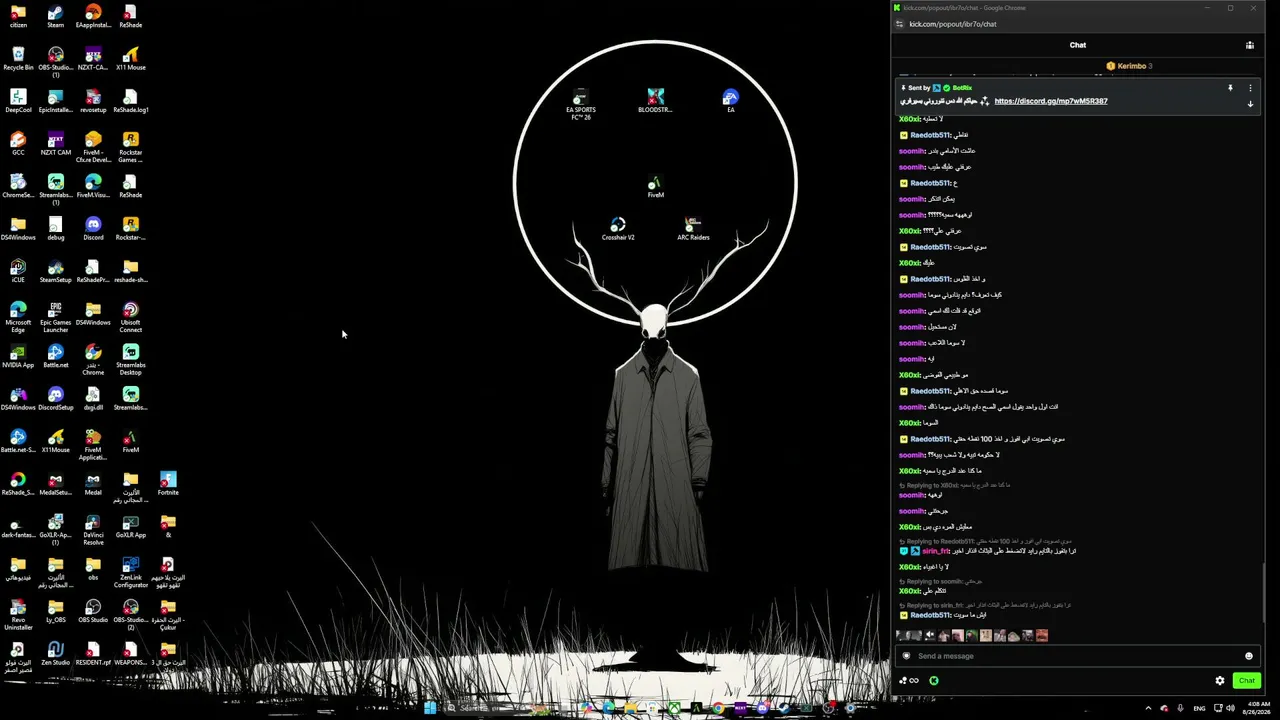Select the BLOODSTR... game icon
Viewport: 1280px width, 720px height.
655,100
